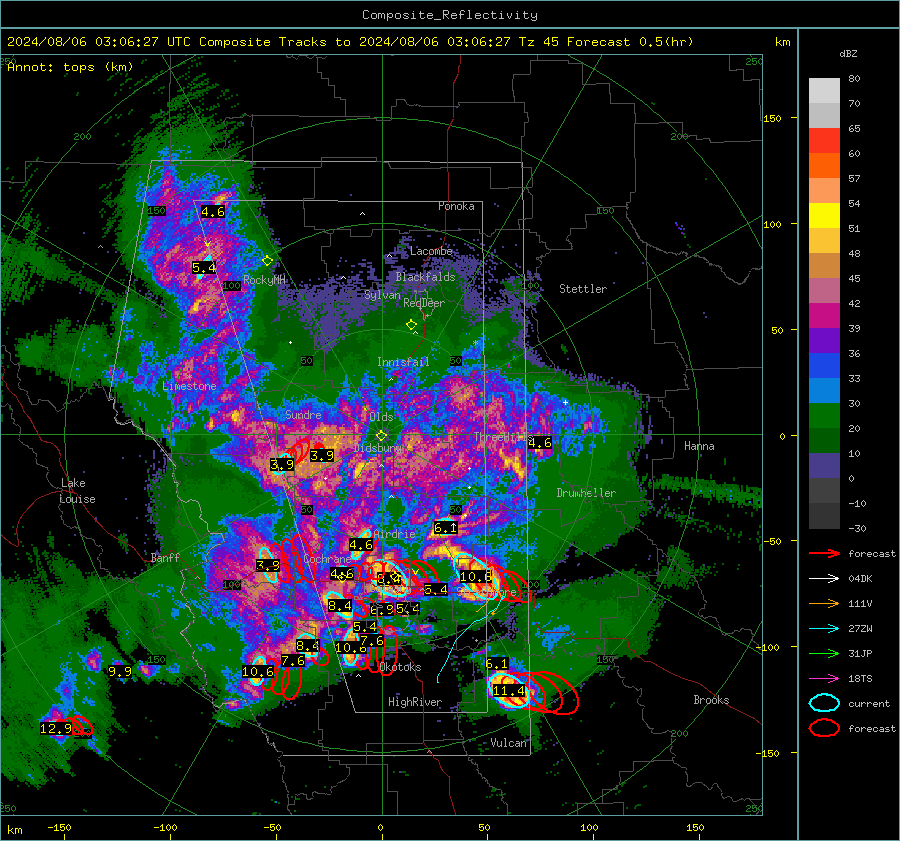The width and height of the screenshot is (900, 841).
Task: Select the red color band in the dBZ scale
Action: coord(824,141)
